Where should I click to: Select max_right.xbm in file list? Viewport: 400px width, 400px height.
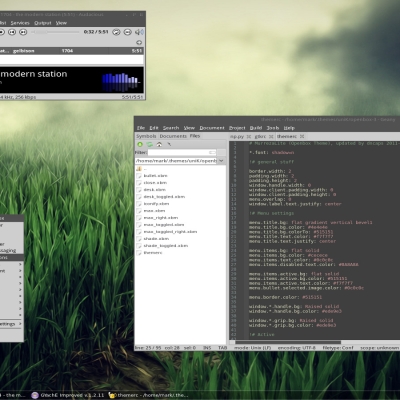pyautogui.click(x=161, y=218)
